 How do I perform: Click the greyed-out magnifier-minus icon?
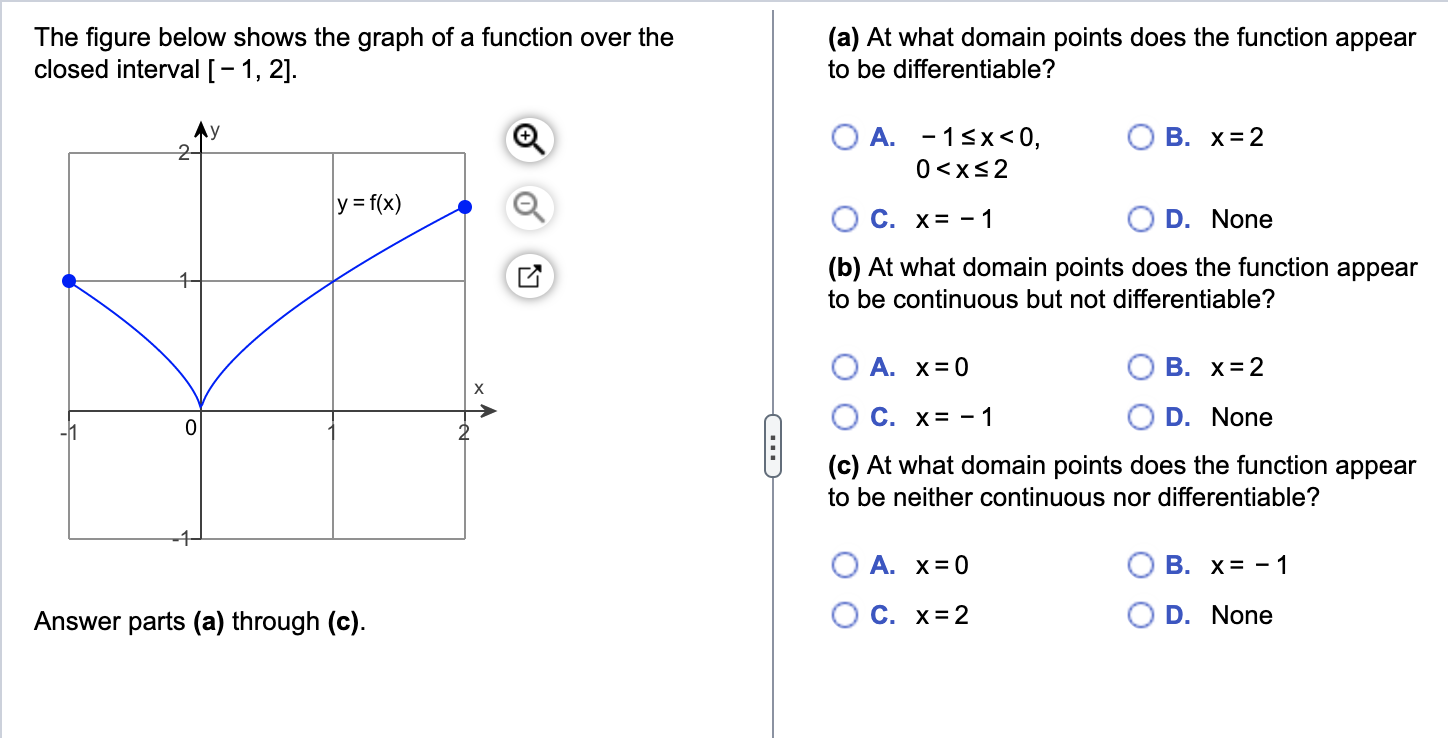(x=527, y=209)
